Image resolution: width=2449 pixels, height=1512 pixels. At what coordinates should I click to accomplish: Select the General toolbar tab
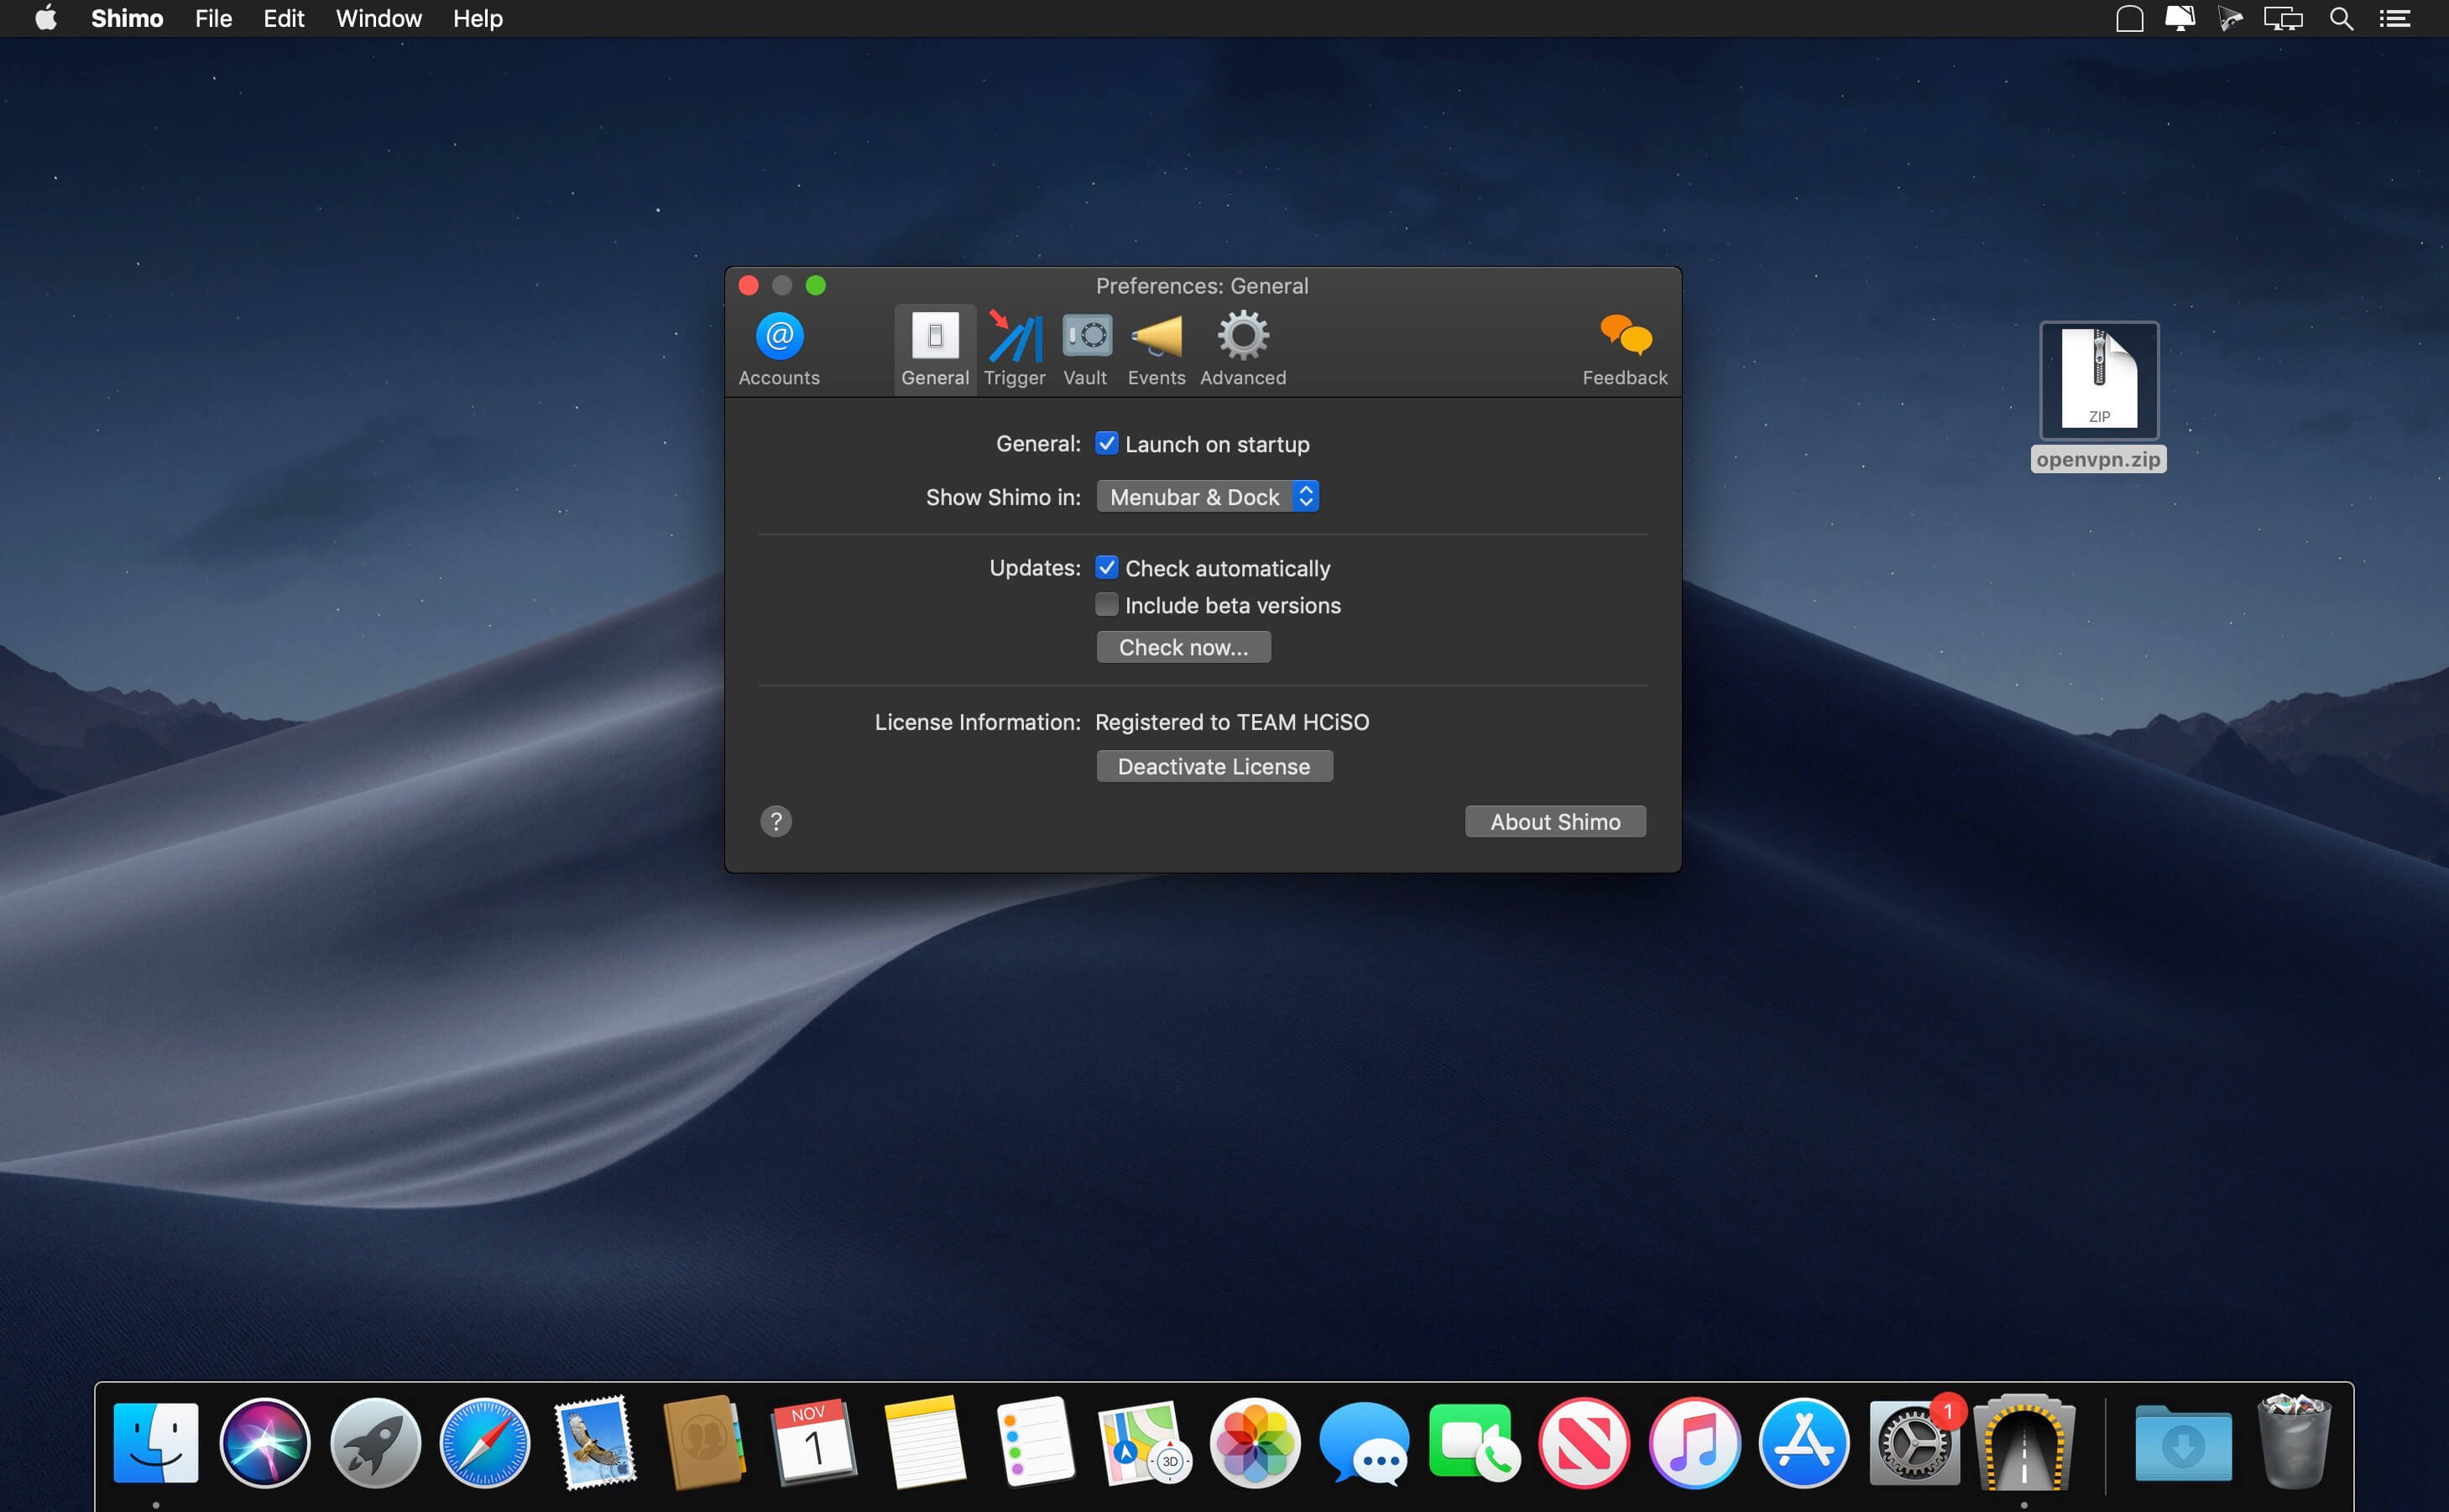pyautogui.click(x=934, y=348)
